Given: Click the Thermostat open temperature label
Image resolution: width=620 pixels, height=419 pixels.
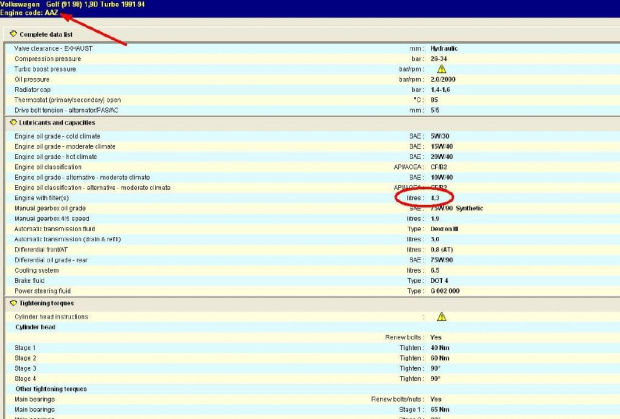Looking at the screenshot, I should tap(68, 100).
